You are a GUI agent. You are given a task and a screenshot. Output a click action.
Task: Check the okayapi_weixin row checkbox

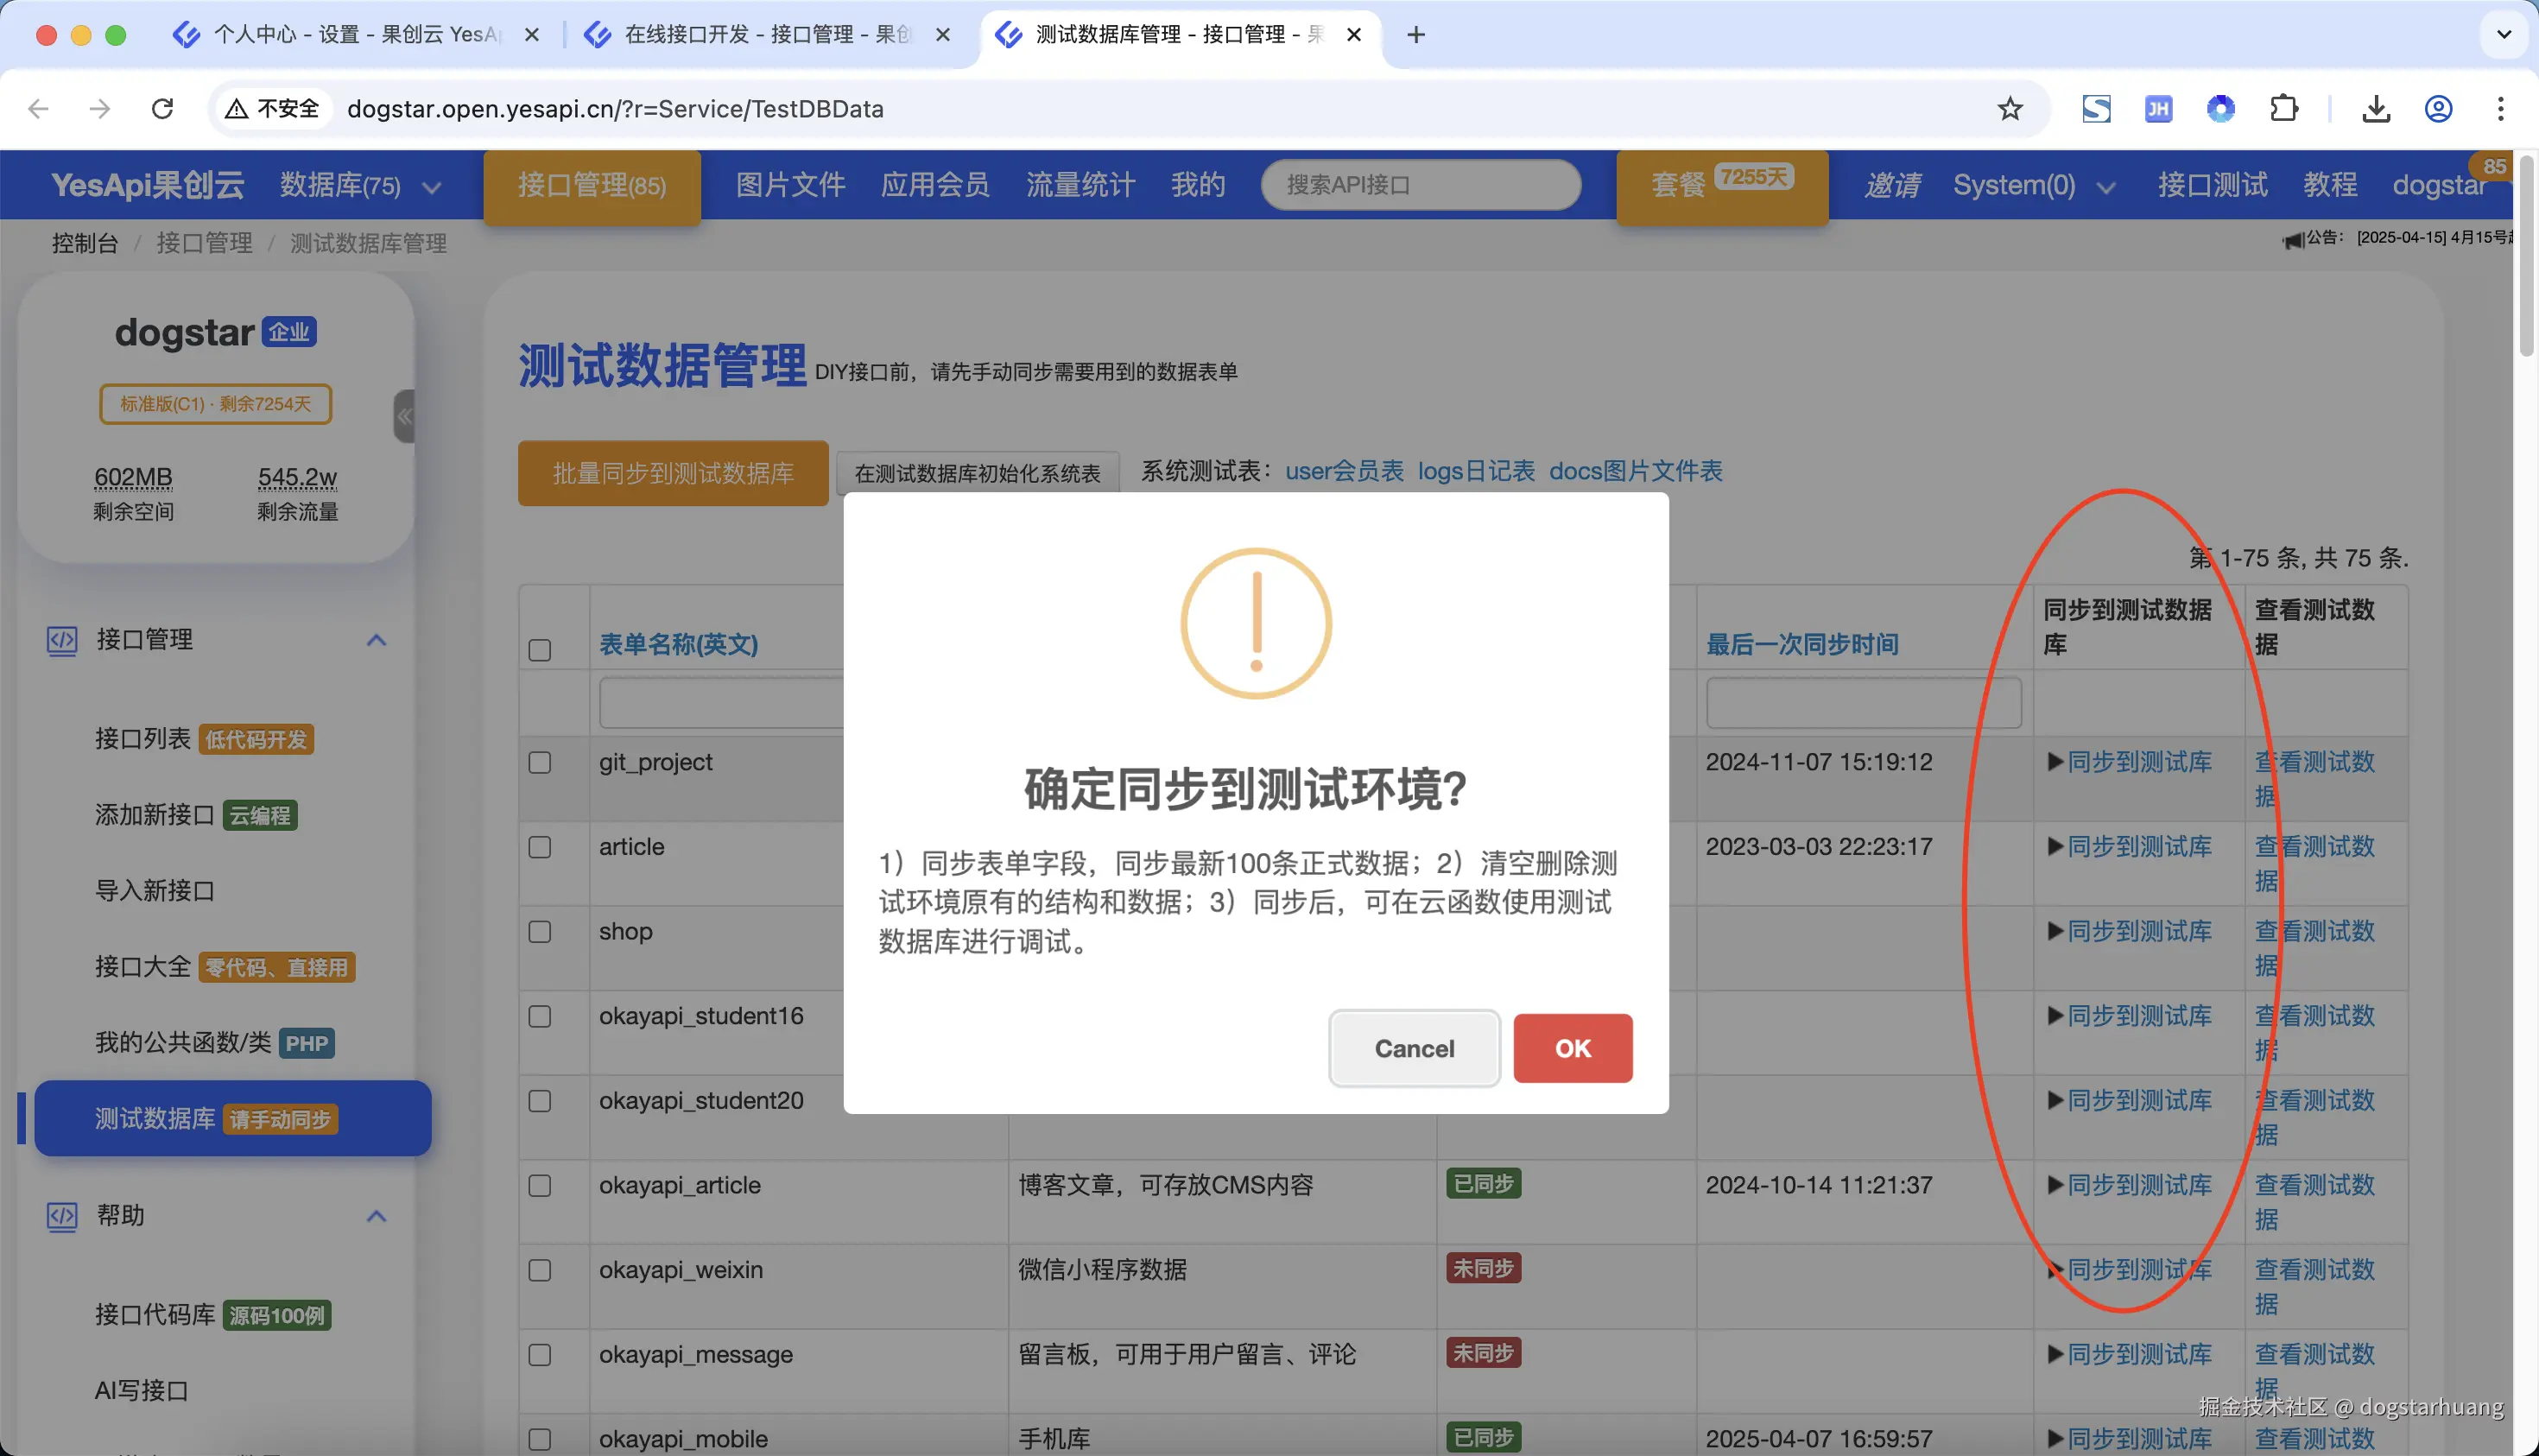[x=540, y=1270]
